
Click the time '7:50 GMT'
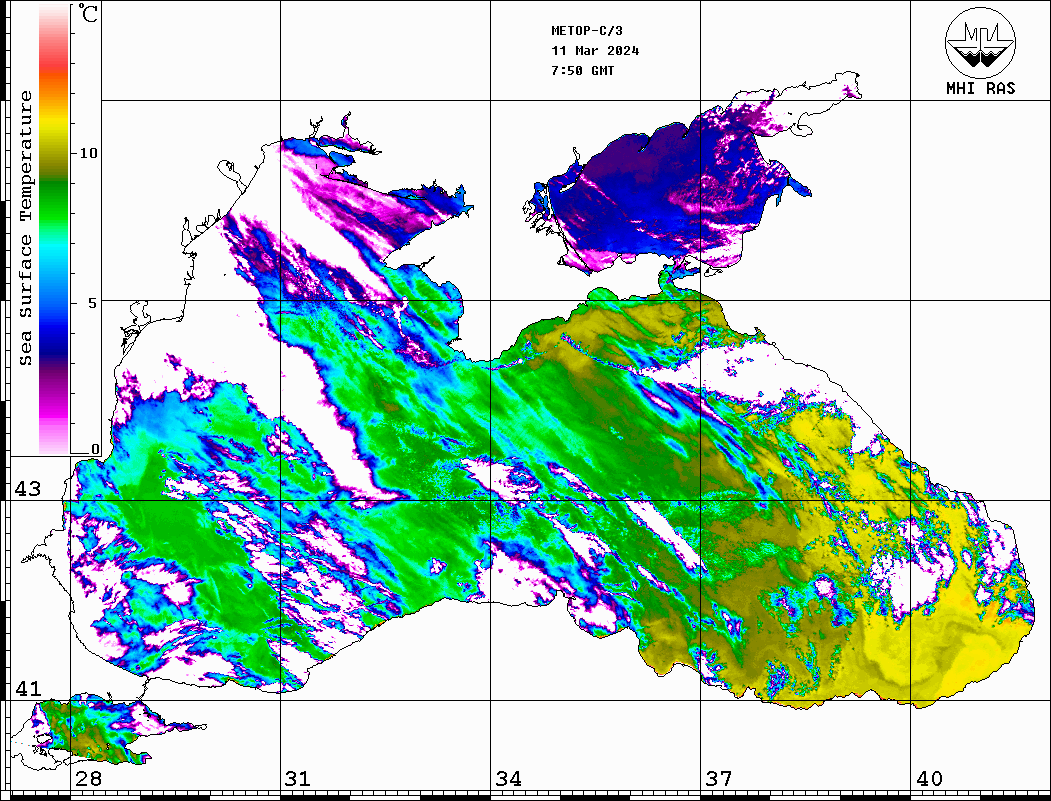(x=583, y=70)
